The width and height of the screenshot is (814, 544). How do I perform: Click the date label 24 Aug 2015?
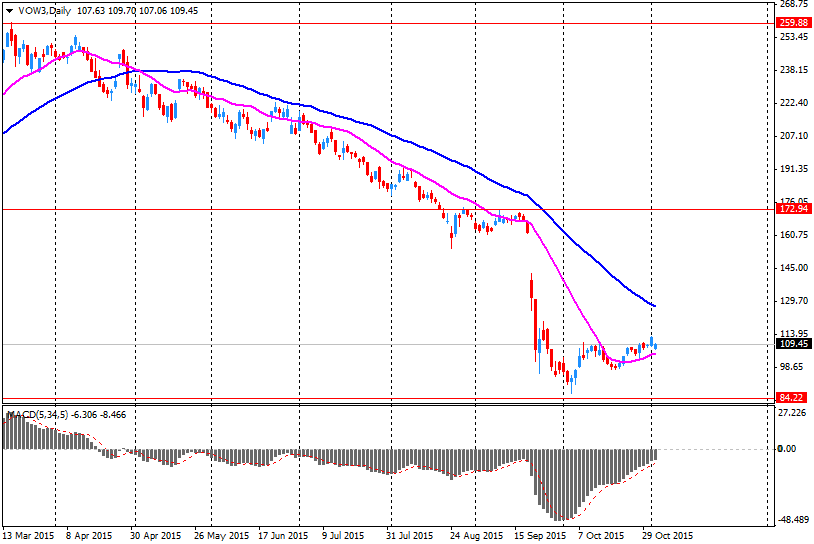click(x=477, y=535)
